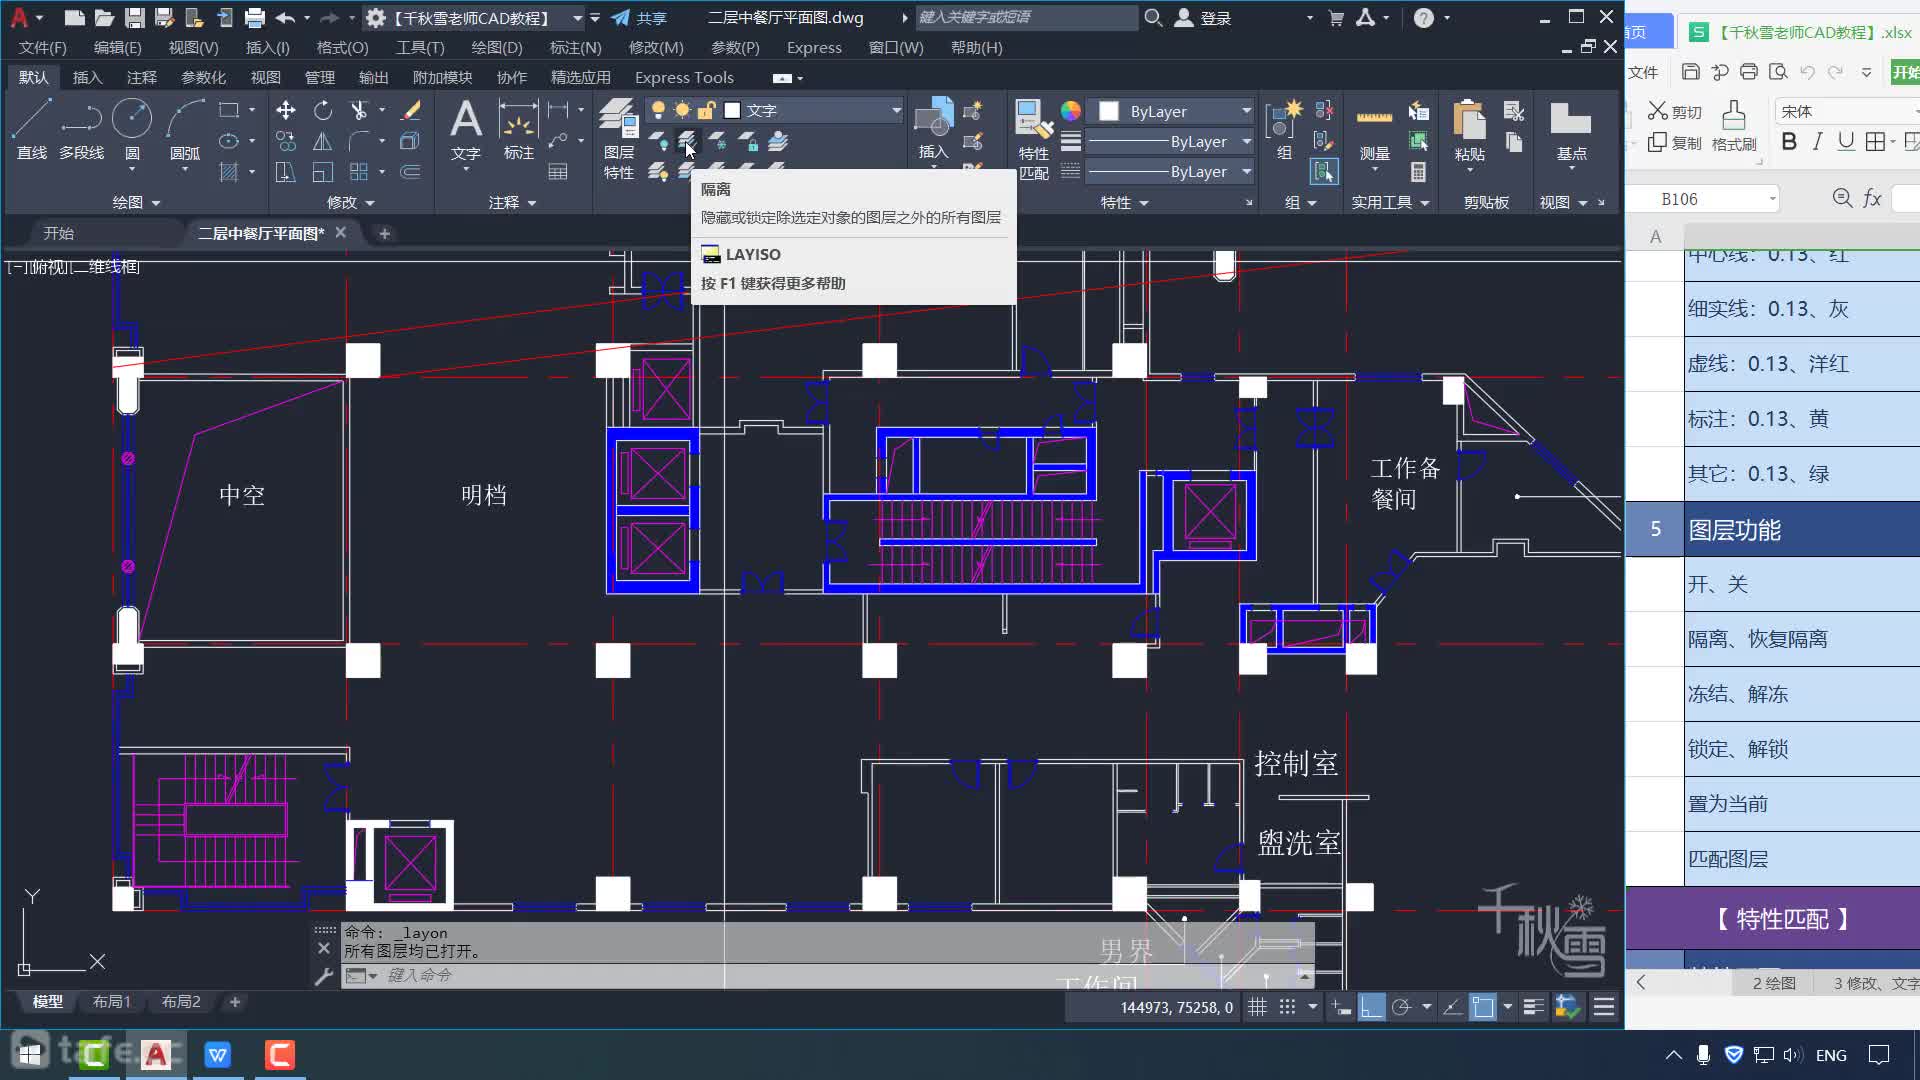The height and width of the screenshot is (1080, 1920).
Task: Select the Line (直线) drawing tool
Action: 31,129
